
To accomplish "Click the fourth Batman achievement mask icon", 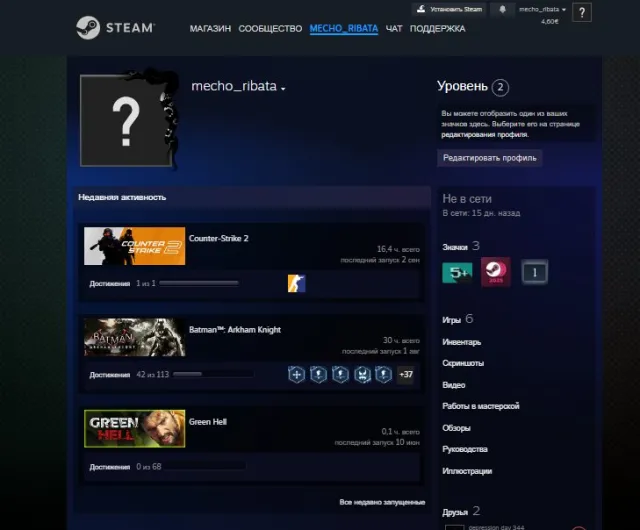I will click(362, 374).
